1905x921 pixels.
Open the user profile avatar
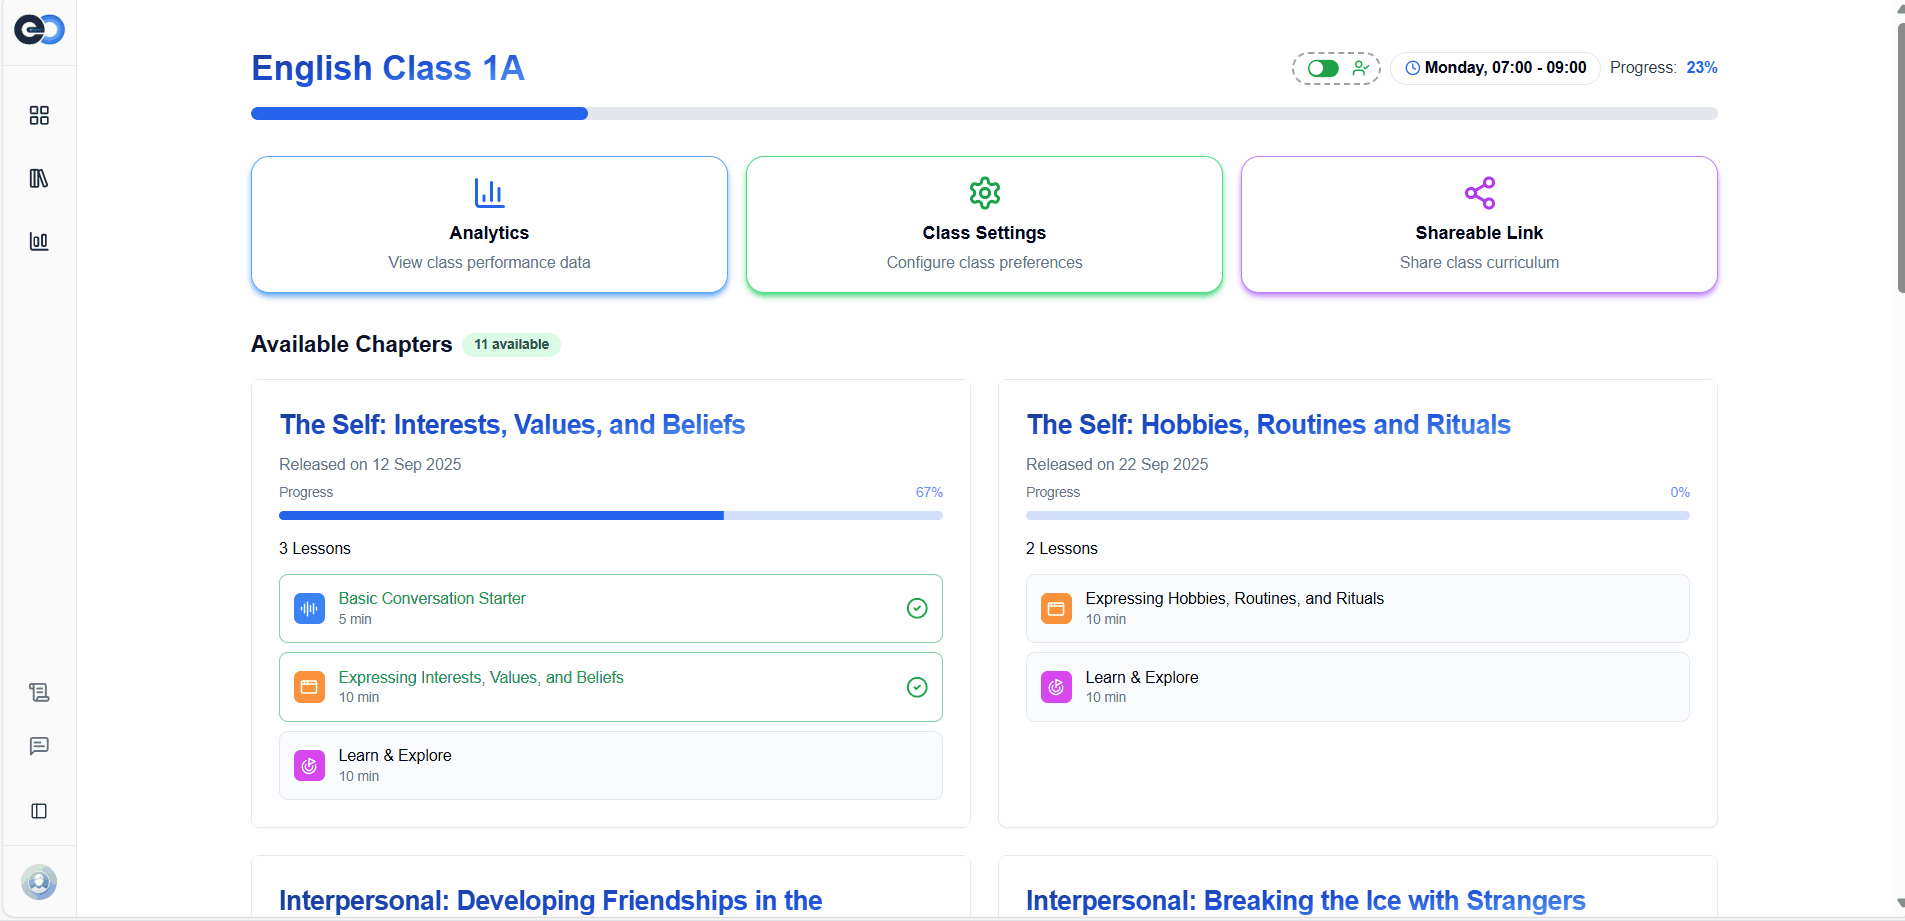point(39,882)
